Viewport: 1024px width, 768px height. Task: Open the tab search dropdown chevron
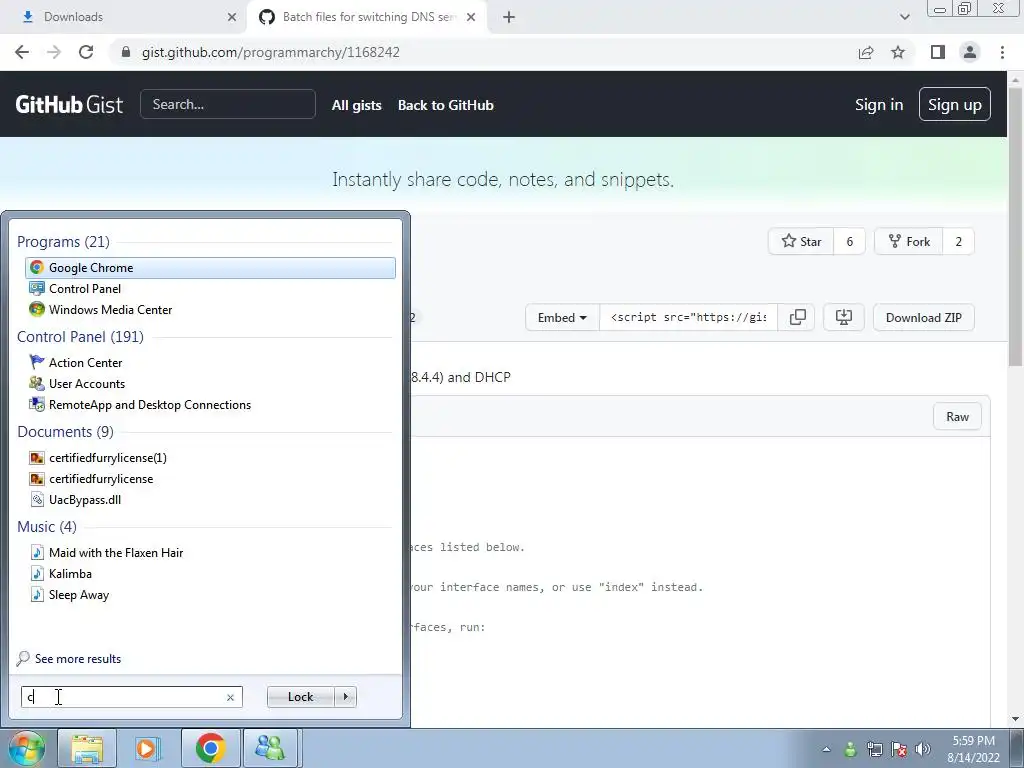[x=904, y=17]
